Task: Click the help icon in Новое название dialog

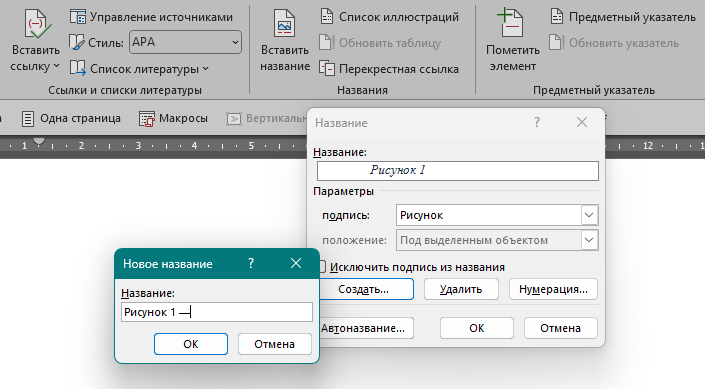Action: pos(251,264)
